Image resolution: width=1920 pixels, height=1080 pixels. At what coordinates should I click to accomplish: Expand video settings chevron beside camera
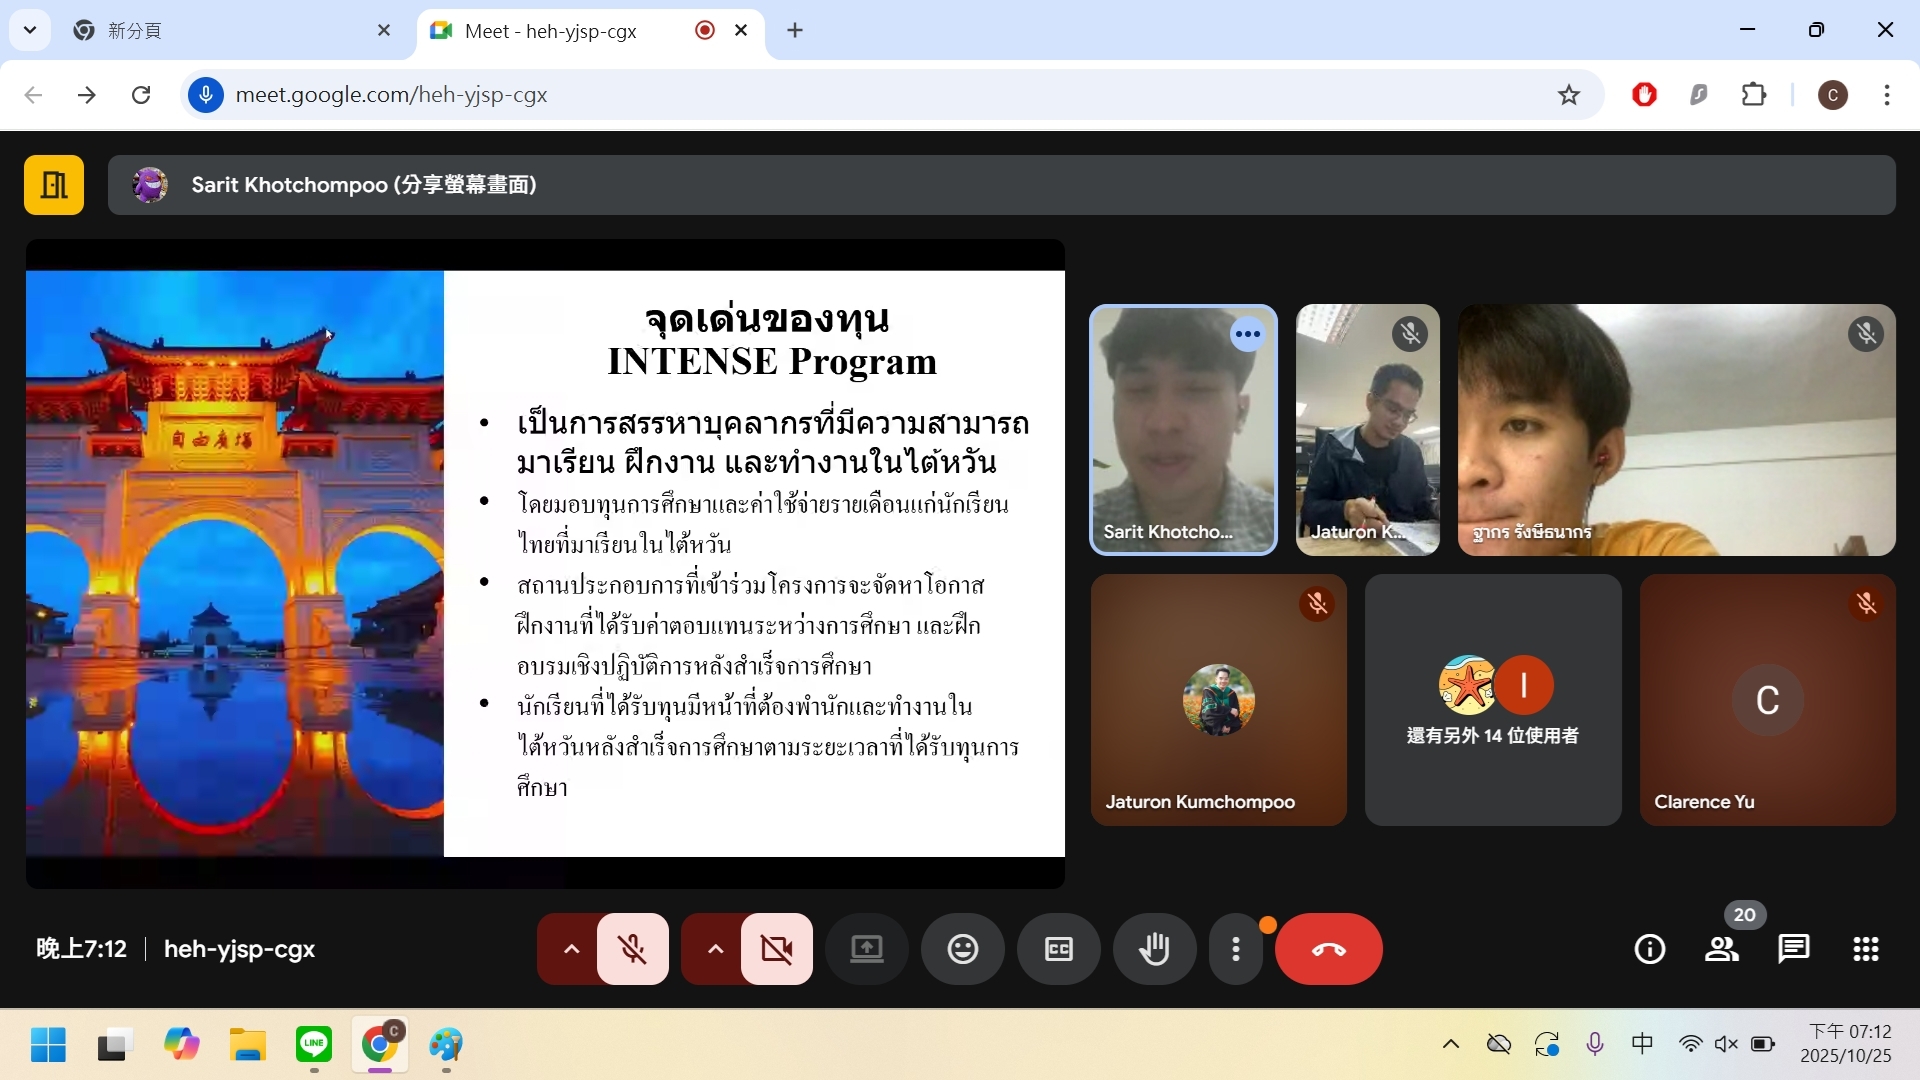click(x=715, y=949)
